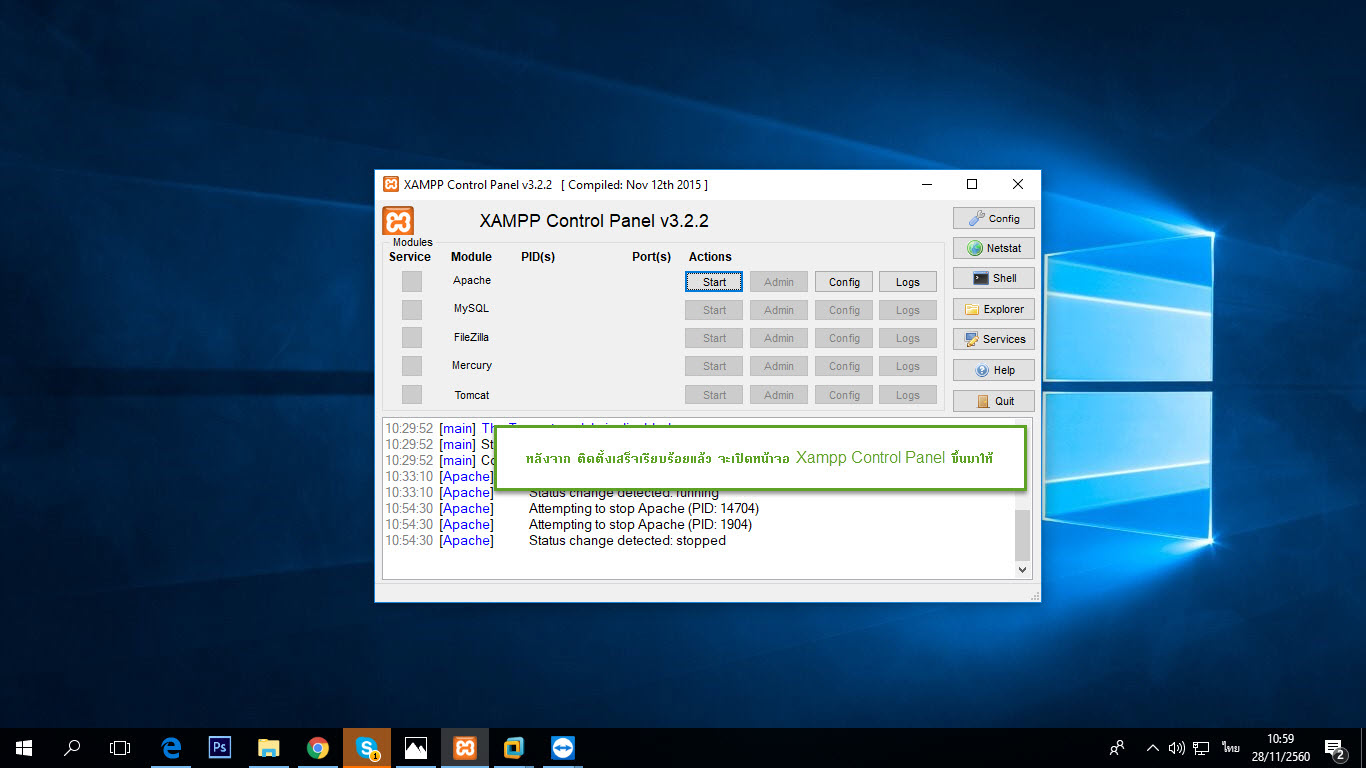Image resolution: width=1366 pixels, height=768 pixels.
Task: Select the Apache module name
Action: [x=472, y=281]
